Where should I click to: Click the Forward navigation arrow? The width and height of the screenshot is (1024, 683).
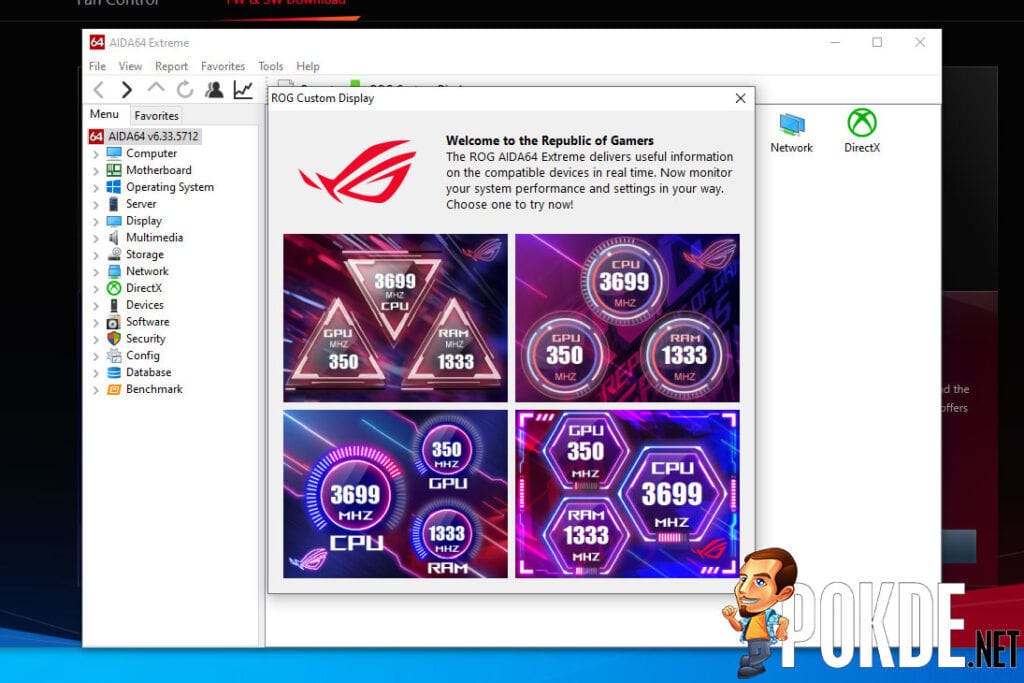coord(127,89)
